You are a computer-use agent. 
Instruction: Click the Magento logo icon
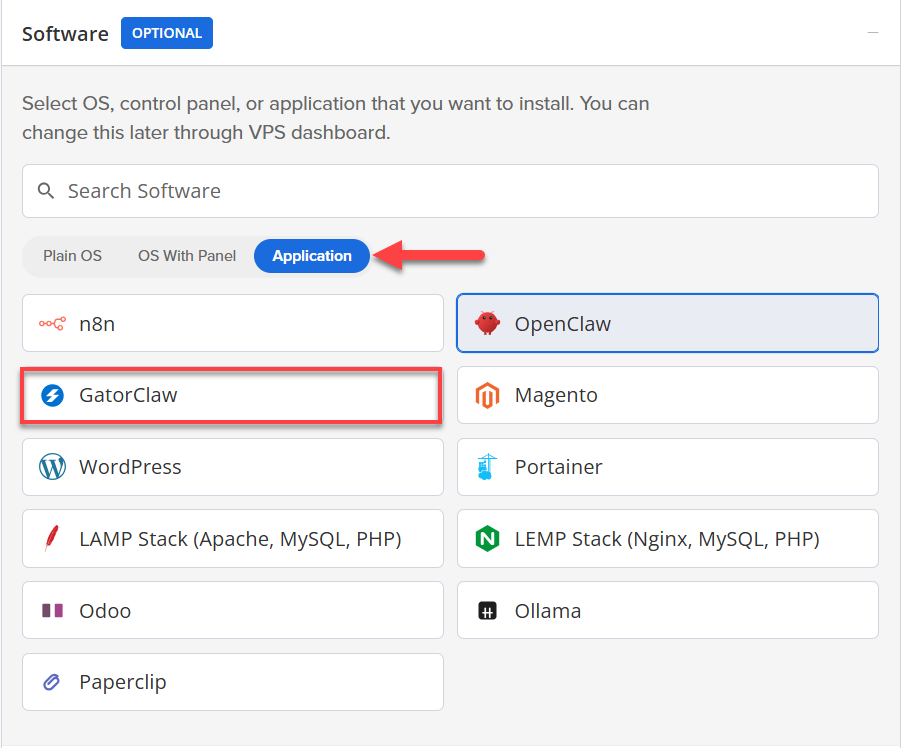point(487,395)
